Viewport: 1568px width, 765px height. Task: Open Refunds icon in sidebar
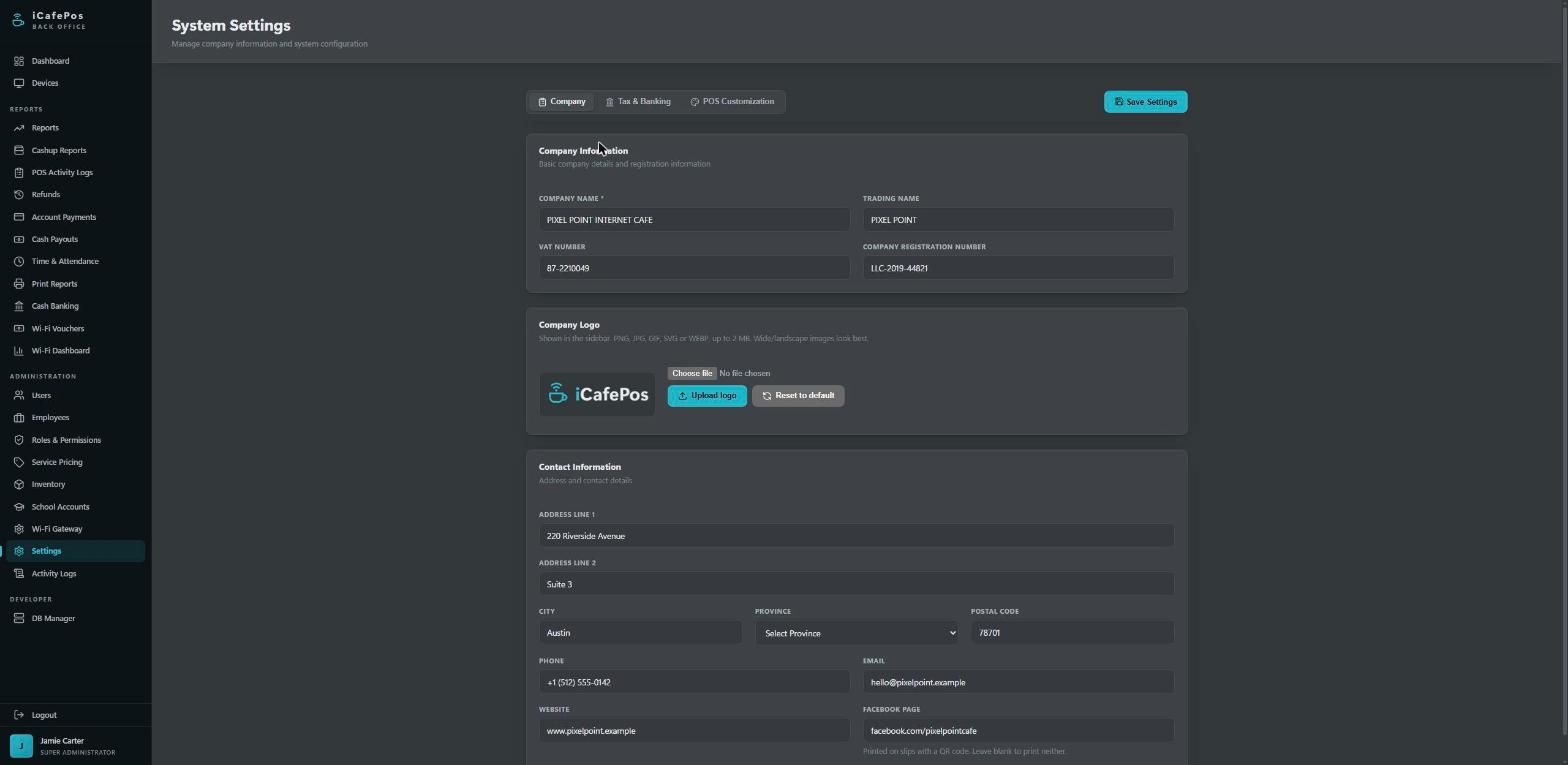click(x=19, y=194)
